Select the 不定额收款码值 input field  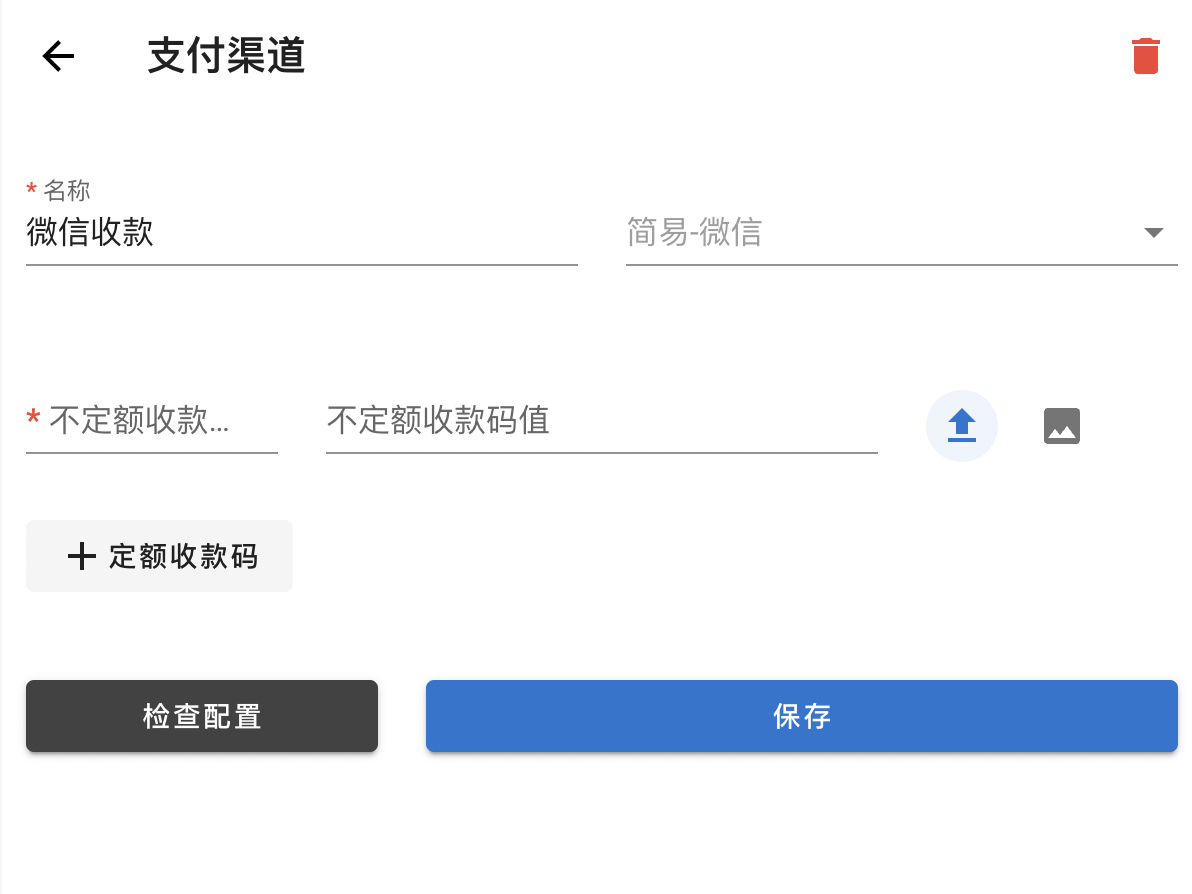coord(600,421)
